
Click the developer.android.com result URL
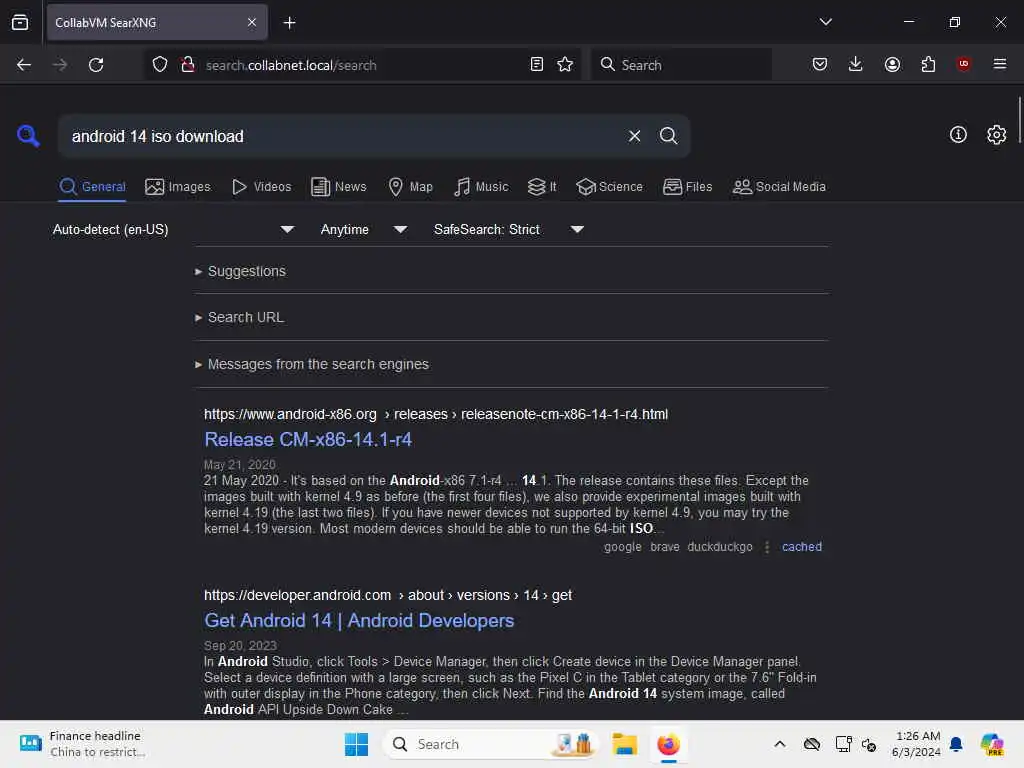pyautogui.click(x=388, y=595)
